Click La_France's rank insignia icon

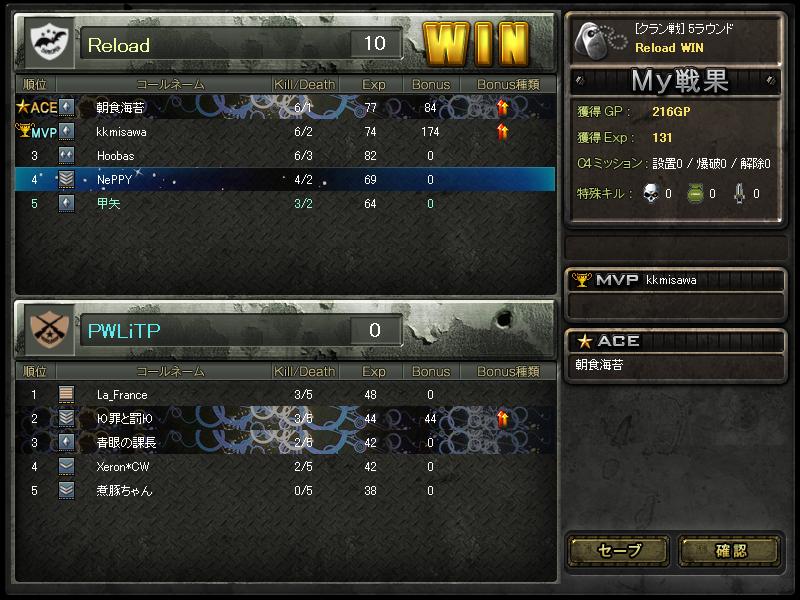[x=66, y=394]
